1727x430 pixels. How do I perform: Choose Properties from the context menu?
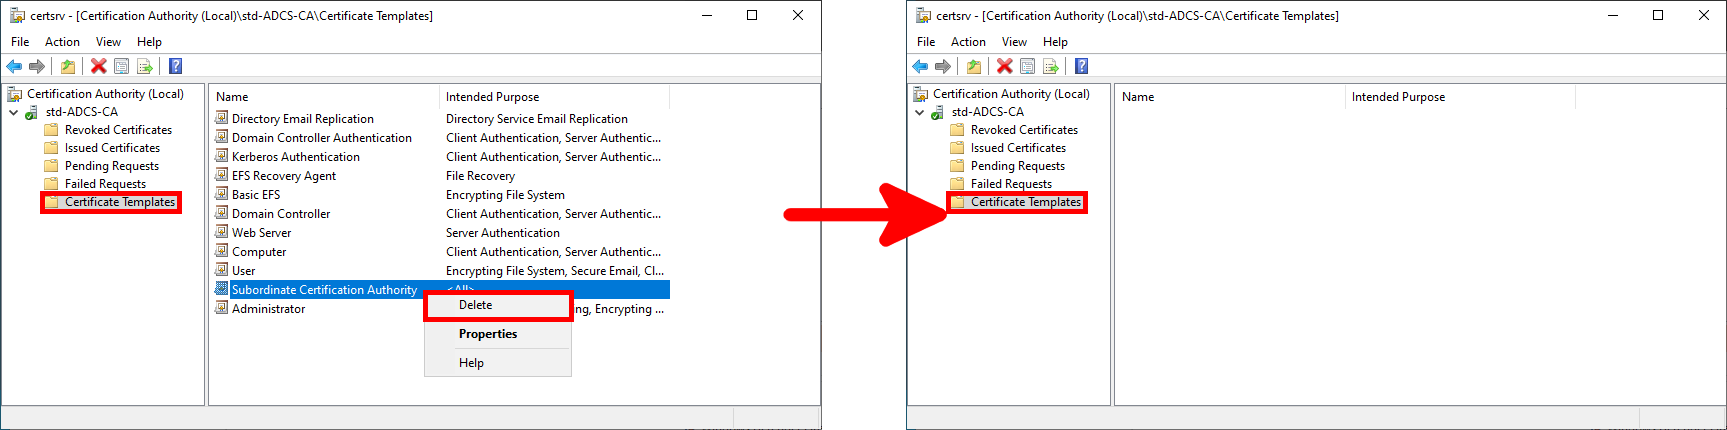coord(498,334)
